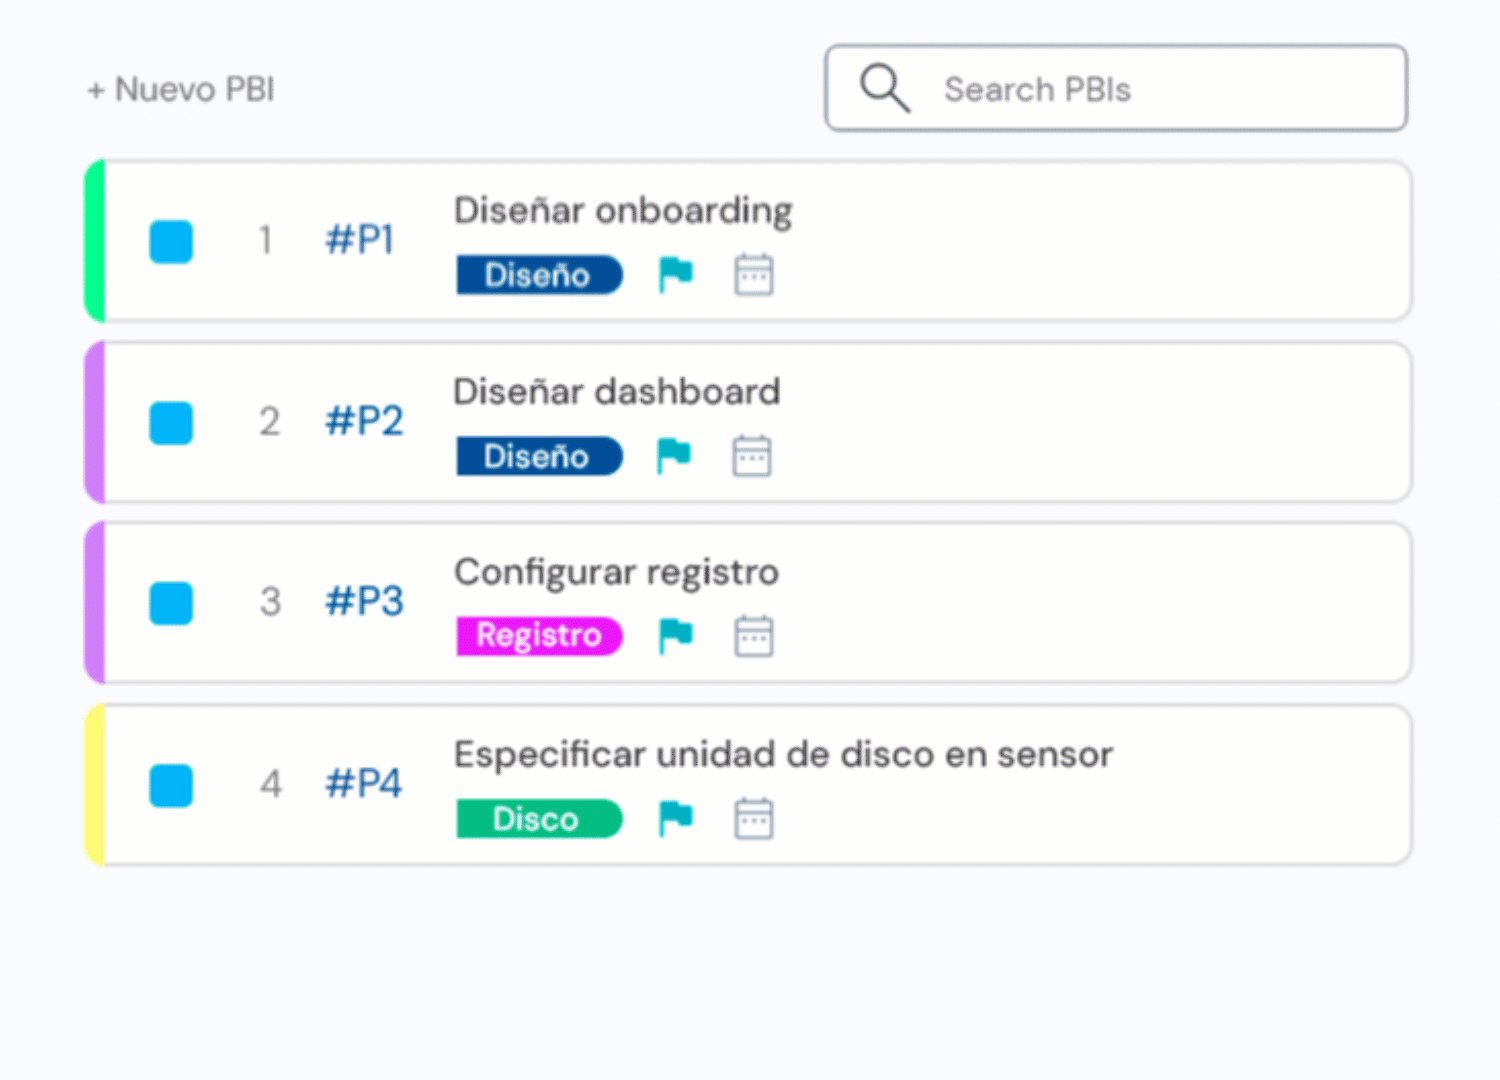Click the Disco tag on PBI 4

pos(538,818)
